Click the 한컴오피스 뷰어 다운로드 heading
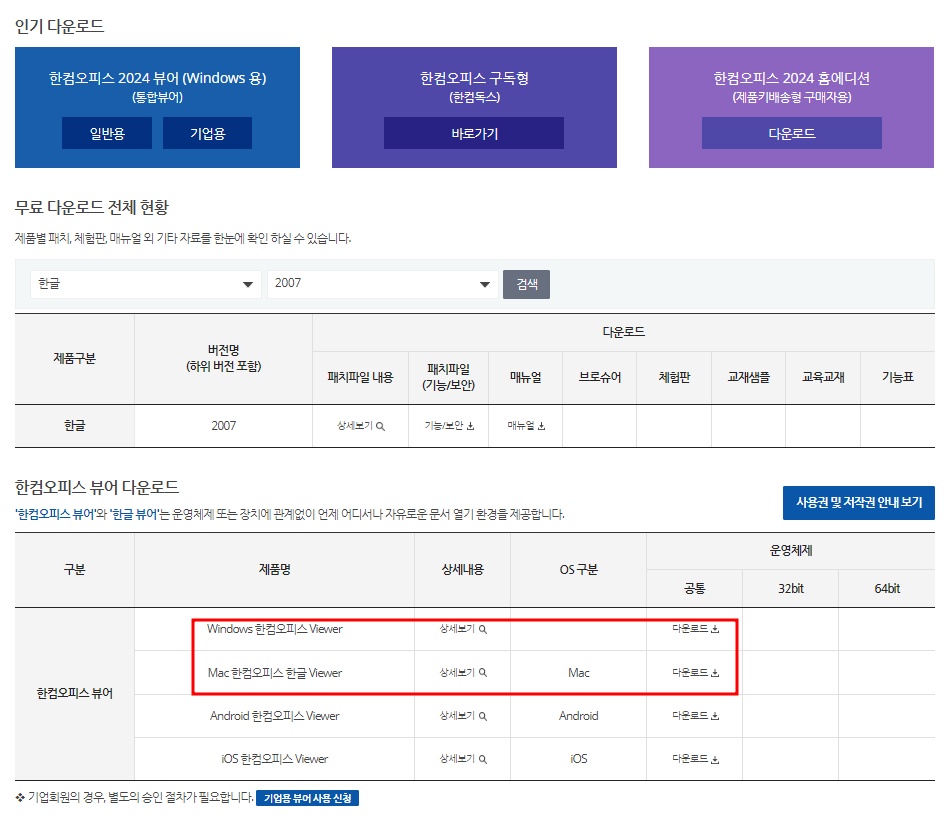 pos(97,487)
